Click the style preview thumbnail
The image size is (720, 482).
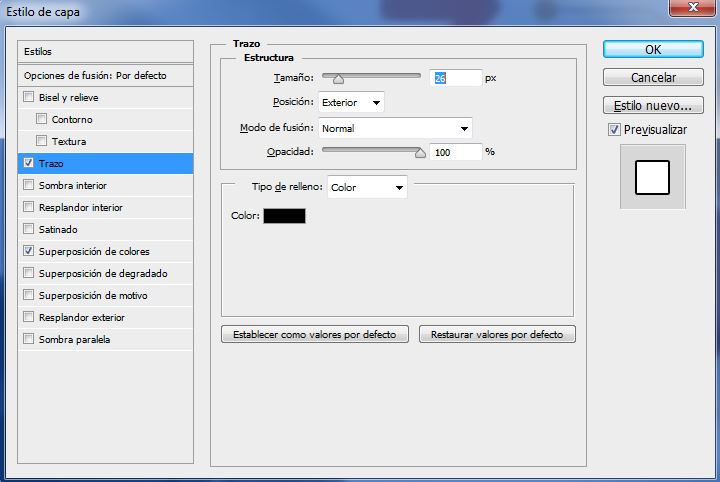tap(652, 177)
